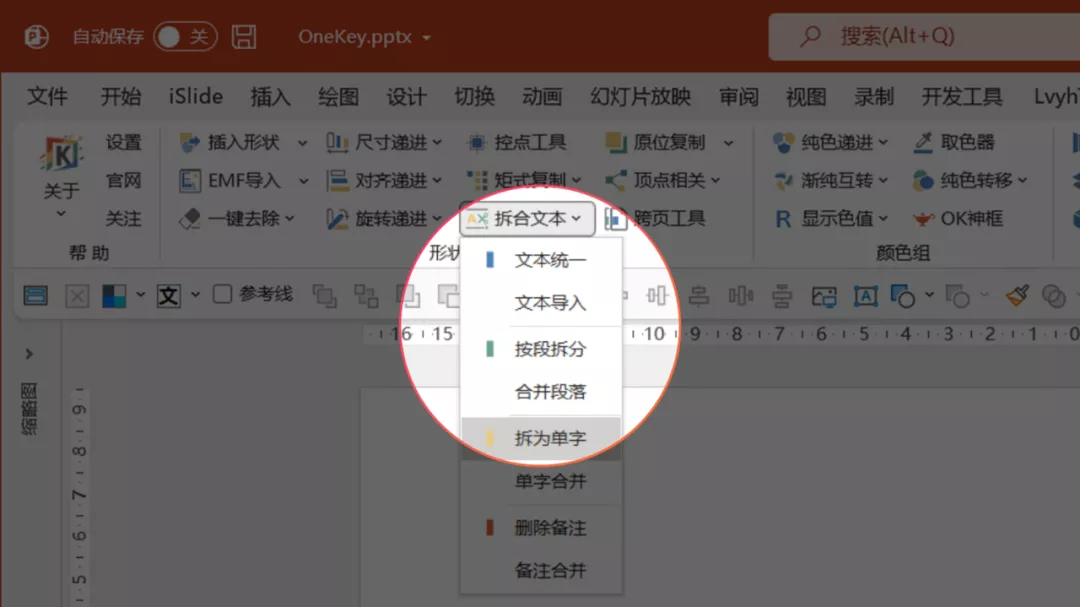This screenshot has height=607, width=1080.
Task: Click the 拆合文本 dropdown button
Action: coord(527,219)
